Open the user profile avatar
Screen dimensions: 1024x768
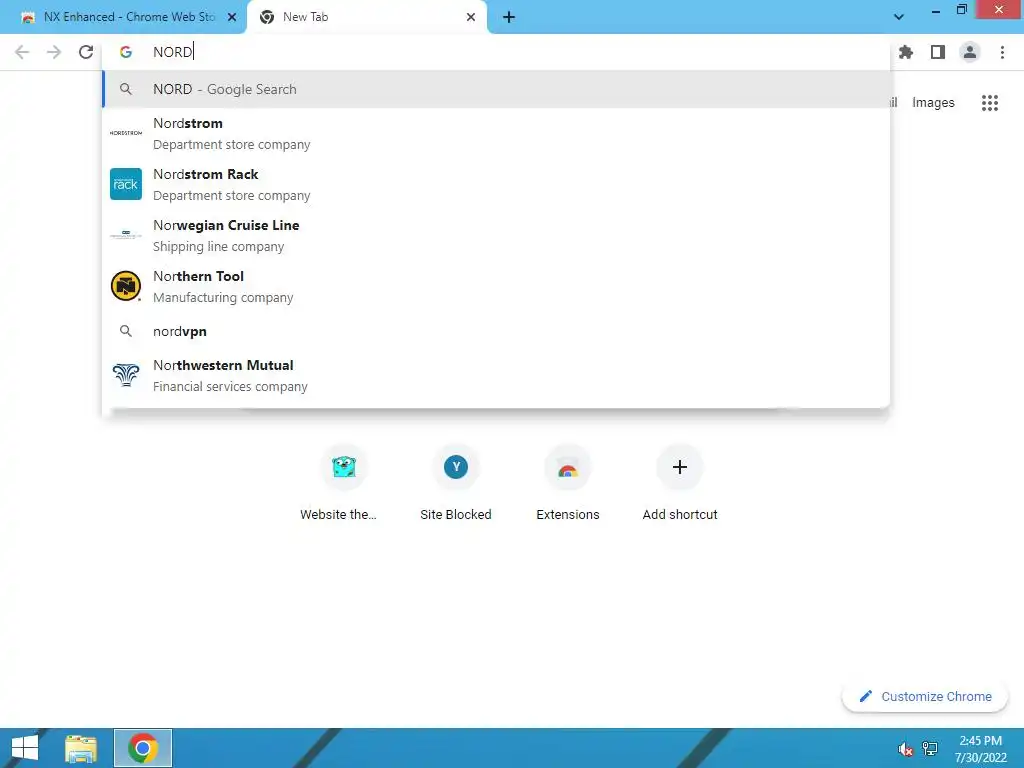click(970, 52)
